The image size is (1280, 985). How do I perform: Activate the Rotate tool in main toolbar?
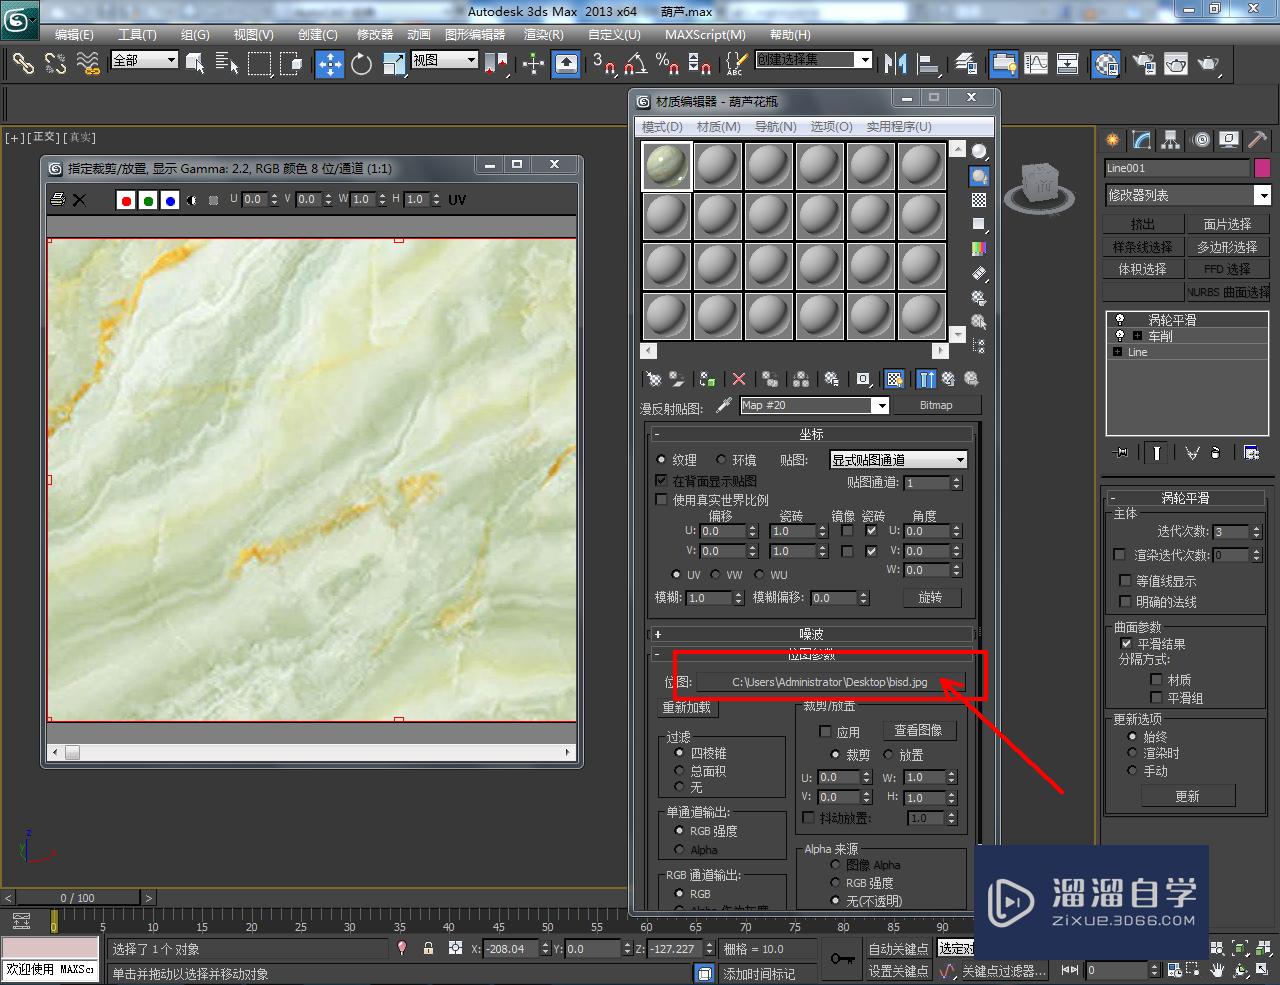[361, 64]
